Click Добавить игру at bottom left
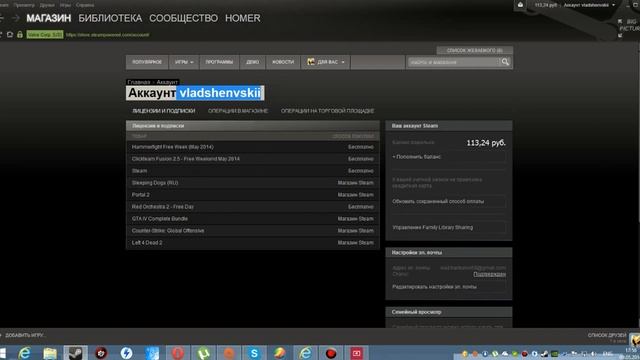640x360 pixels. click(x=24, y=335)
